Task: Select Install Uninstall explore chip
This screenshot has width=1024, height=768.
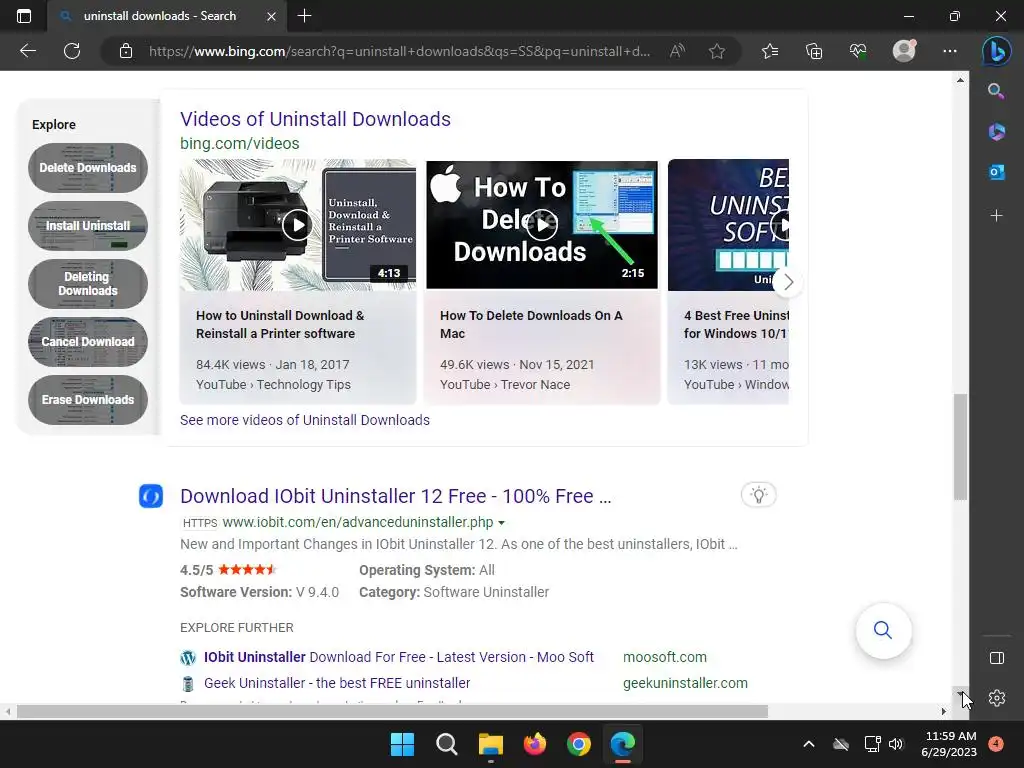Action: tap(88, 226)
